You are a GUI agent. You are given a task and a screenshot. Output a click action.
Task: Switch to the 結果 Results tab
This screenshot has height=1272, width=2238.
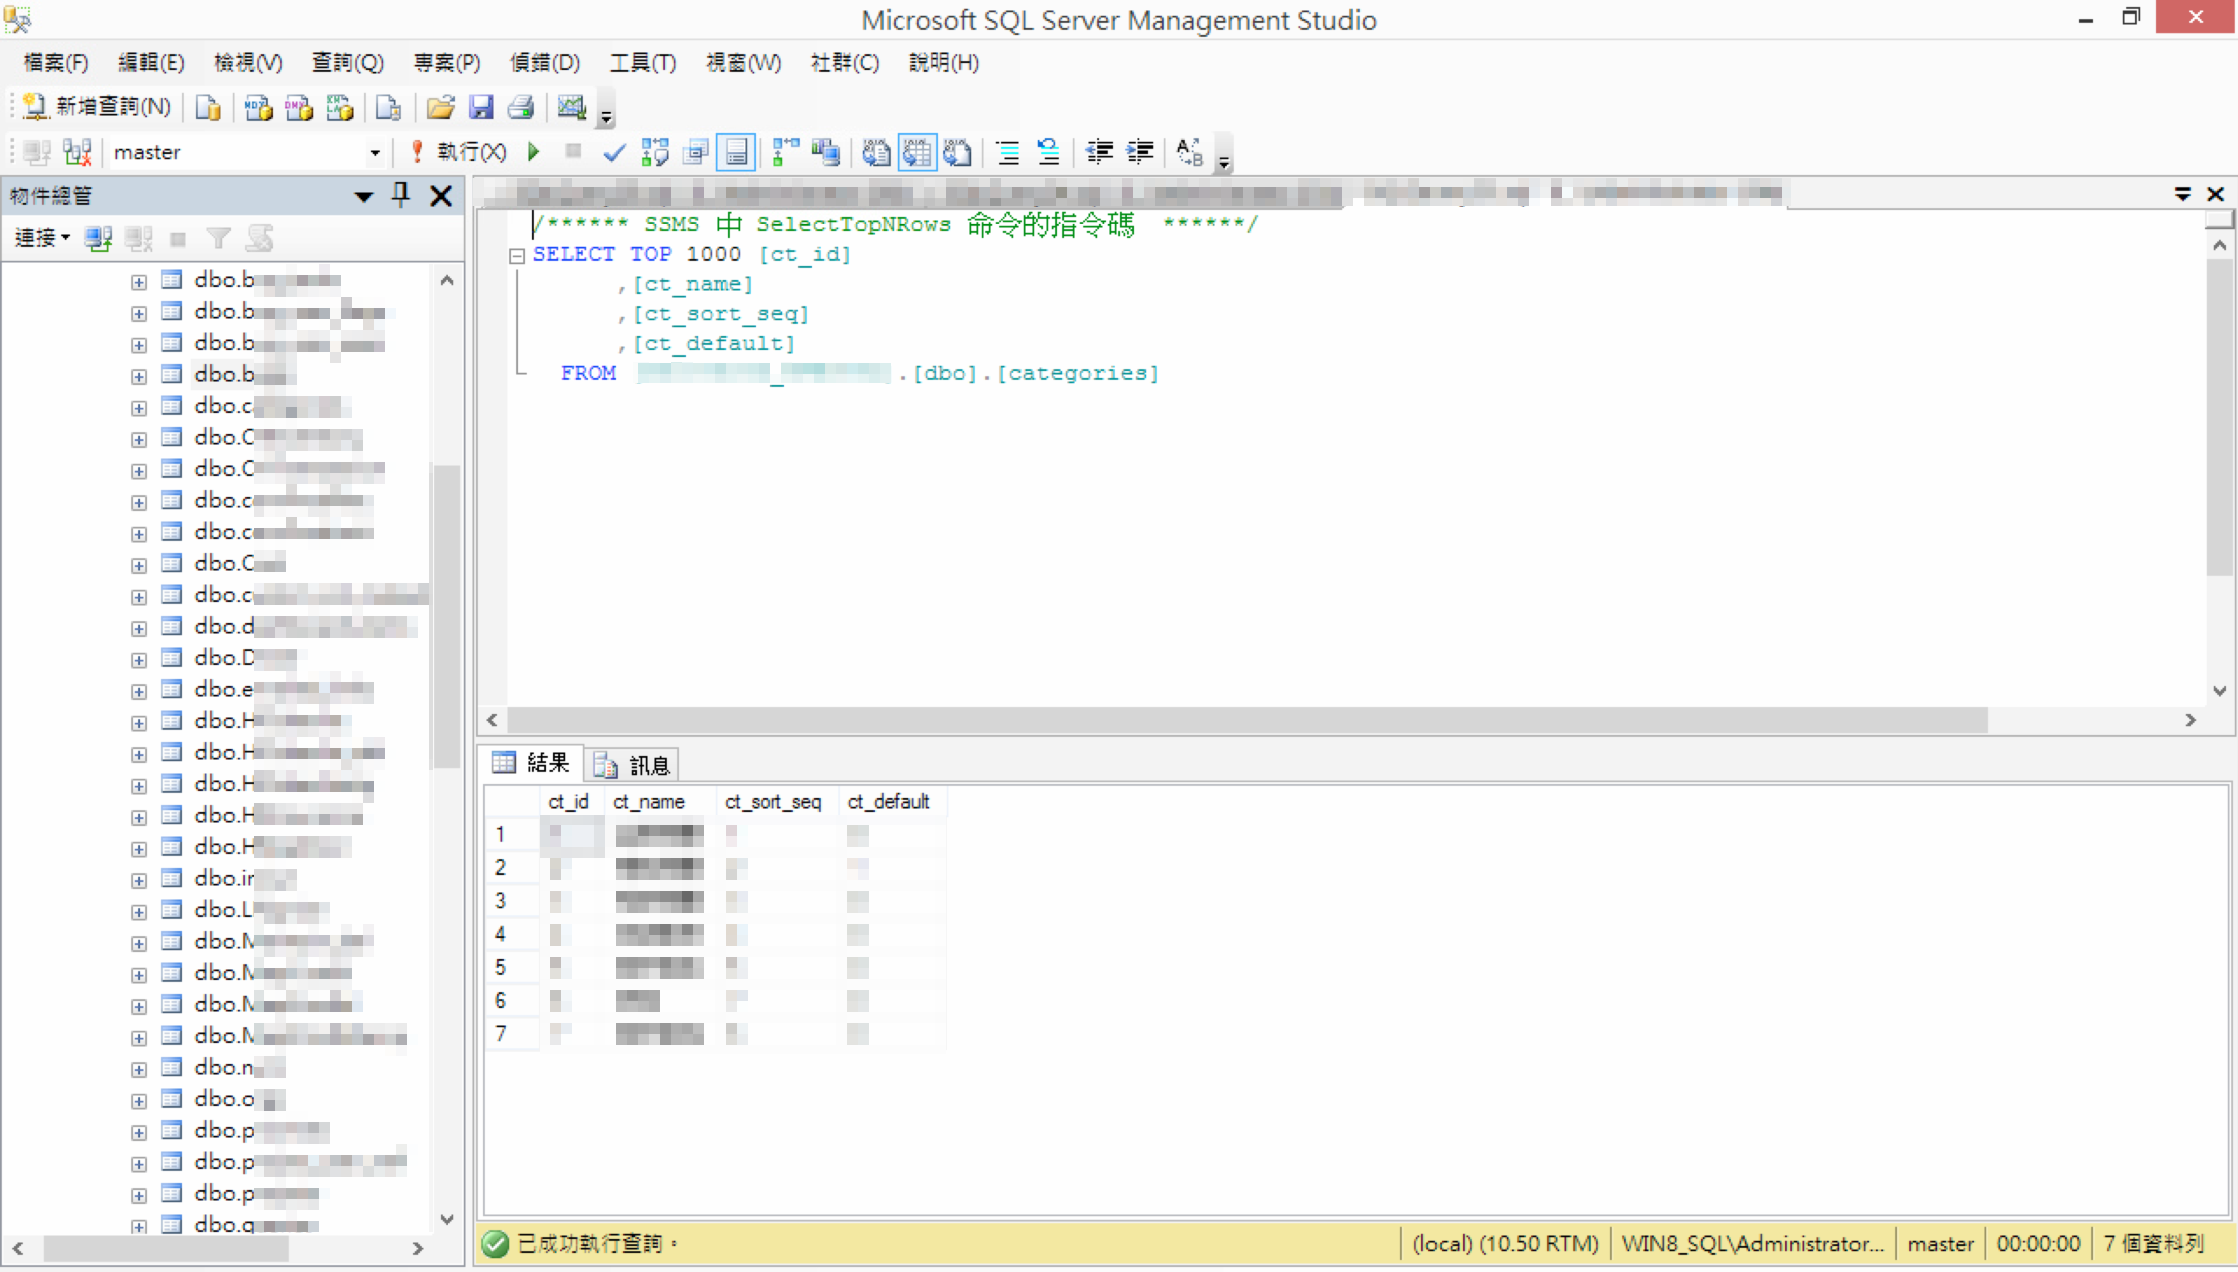point(531,764)
